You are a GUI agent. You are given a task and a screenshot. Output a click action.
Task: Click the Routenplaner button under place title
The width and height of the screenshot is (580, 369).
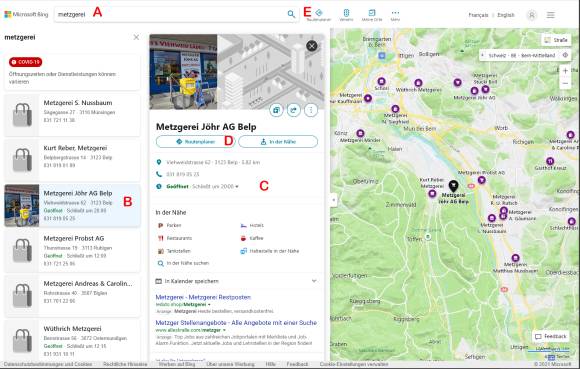(196, 142)
